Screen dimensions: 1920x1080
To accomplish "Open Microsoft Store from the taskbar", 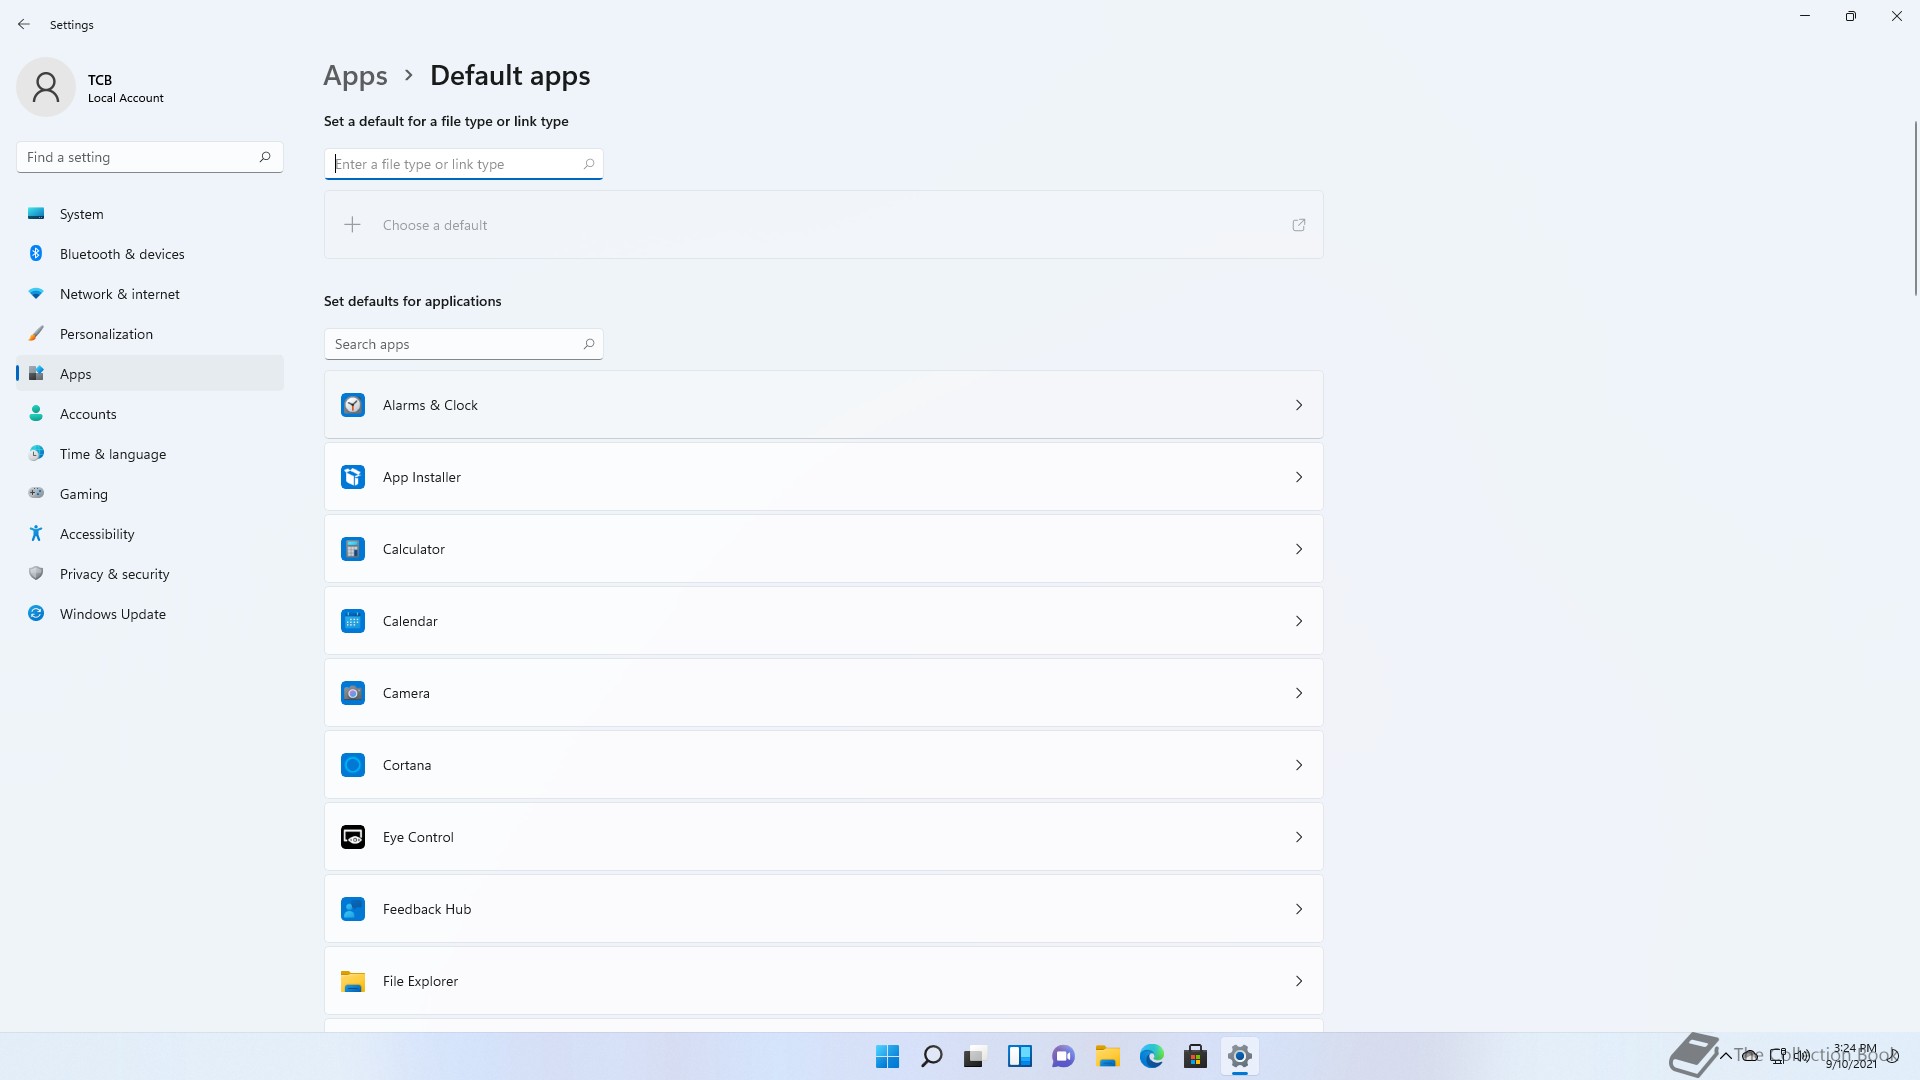I will click(1195, 1056).
